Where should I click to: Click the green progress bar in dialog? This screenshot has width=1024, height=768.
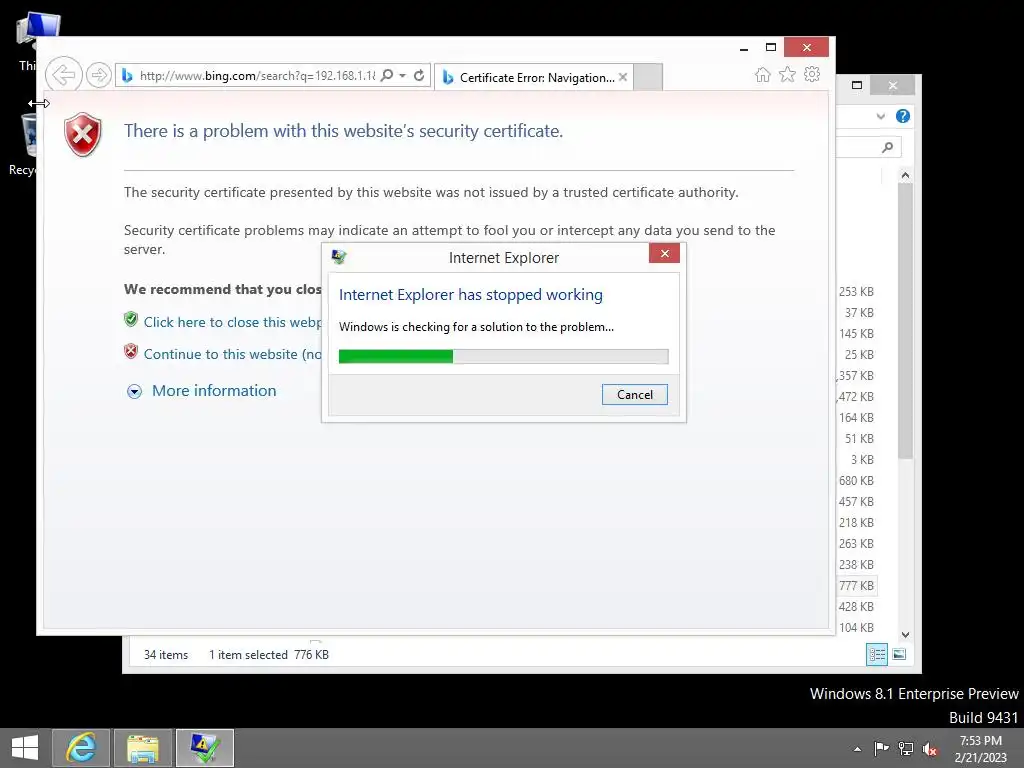(396, 356)
